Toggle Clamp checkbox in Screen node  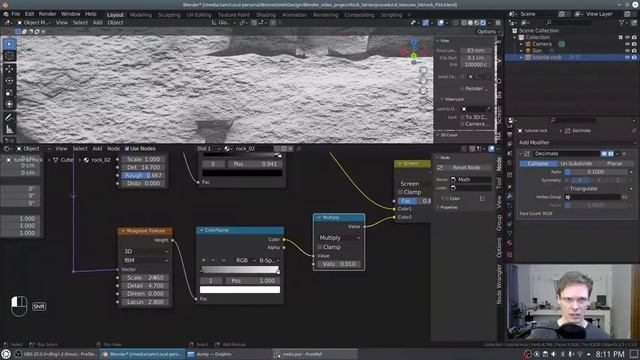tap(400, 192)
